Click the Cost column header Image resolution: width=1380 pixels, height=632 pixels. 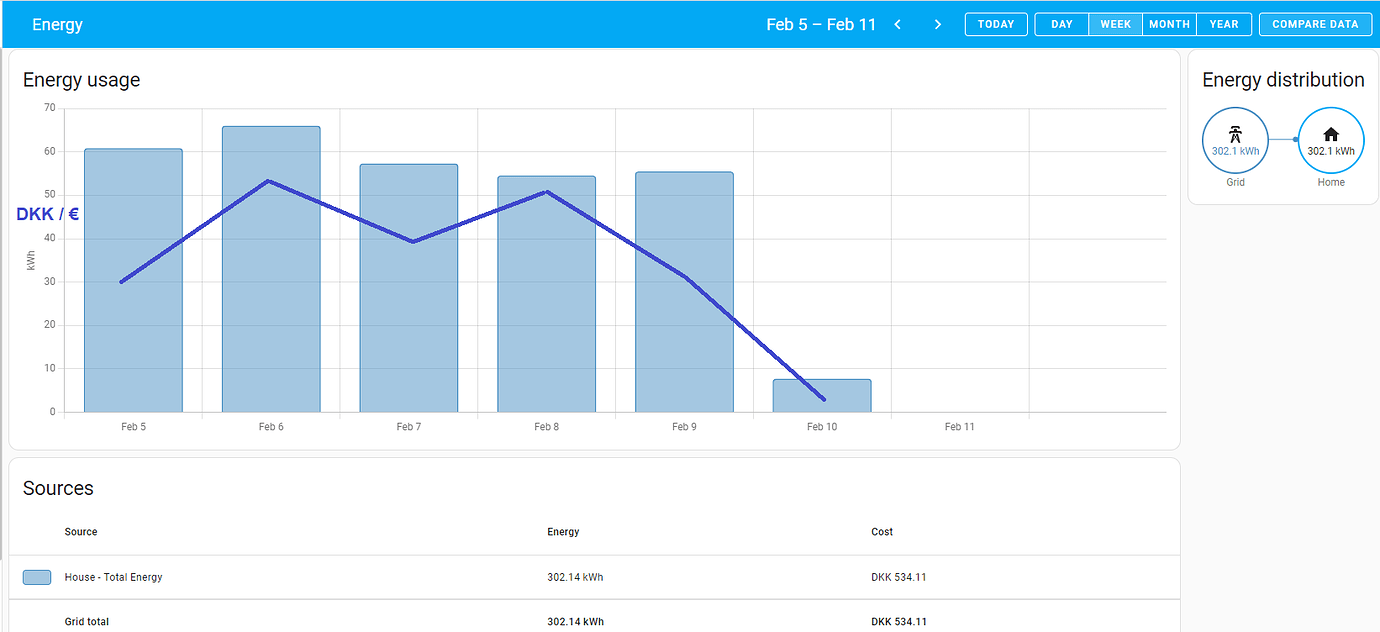(882, 532)
